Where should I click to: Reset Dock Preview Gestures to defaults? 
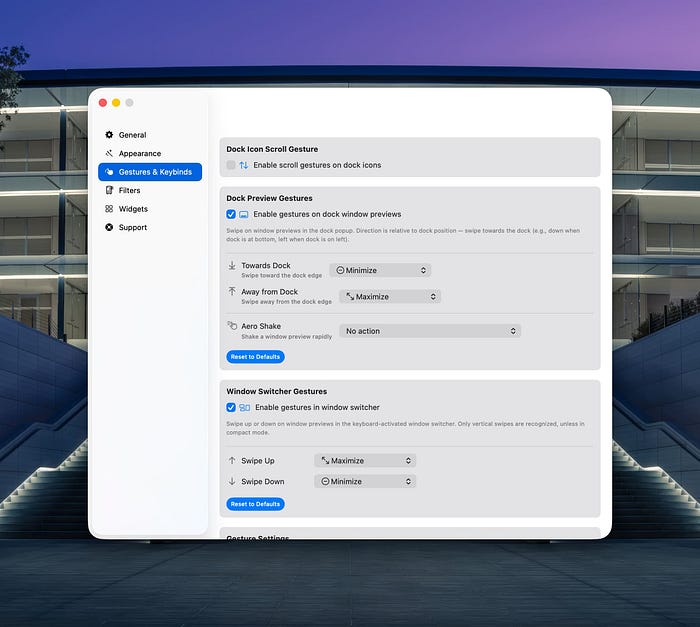[255, 357]
